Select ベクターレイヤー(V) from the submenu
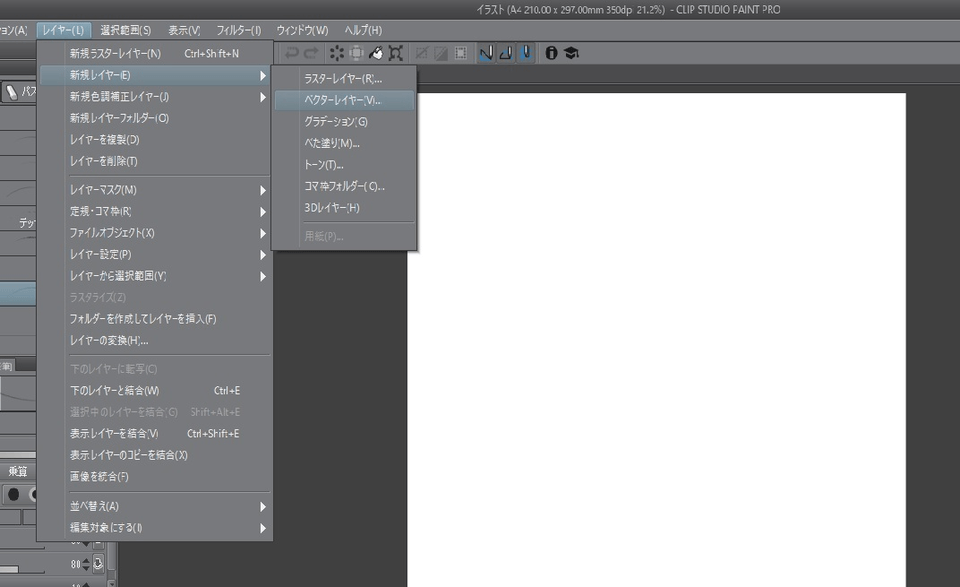 point(342,100)
